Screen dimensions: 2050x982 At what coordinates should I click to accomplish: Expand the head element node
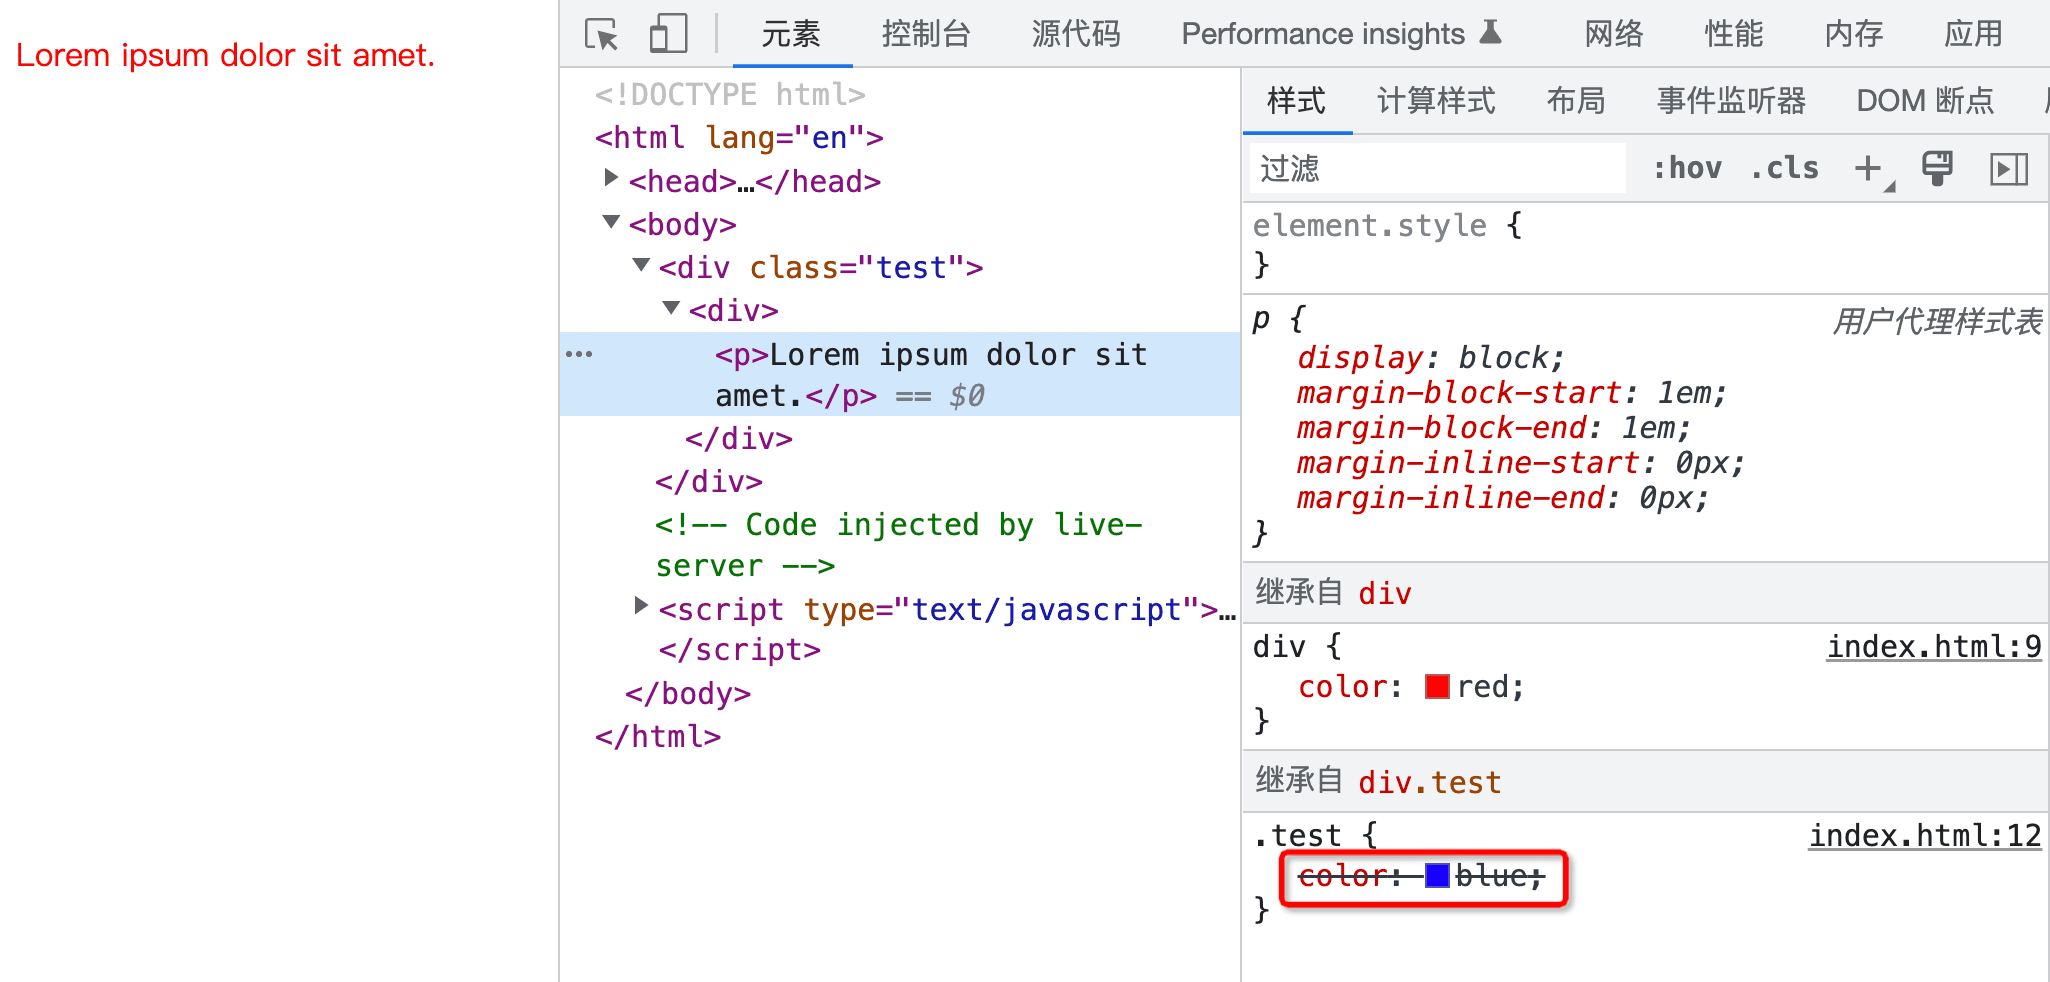click(x=611, y=178)
